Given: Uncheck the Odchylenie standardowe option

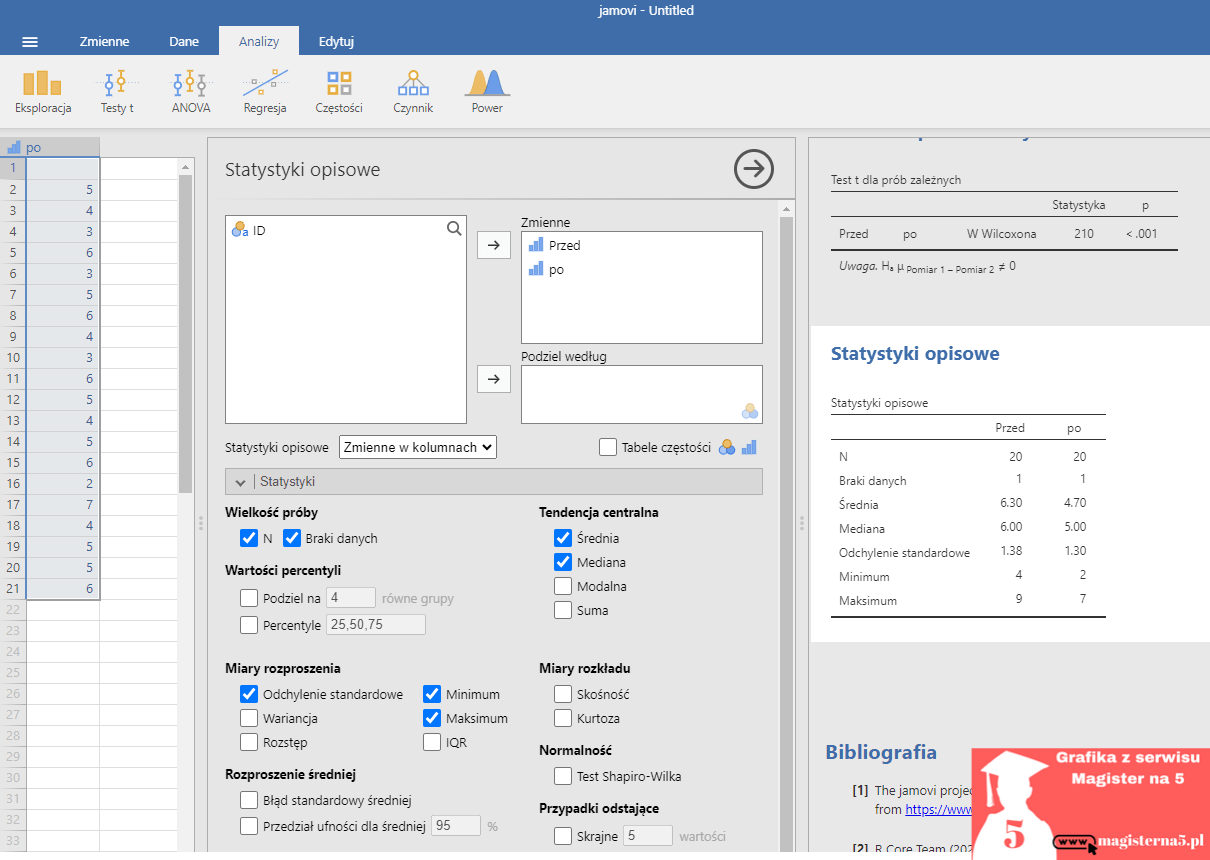Looking at the screenshot, I should [x=249, y=694].
